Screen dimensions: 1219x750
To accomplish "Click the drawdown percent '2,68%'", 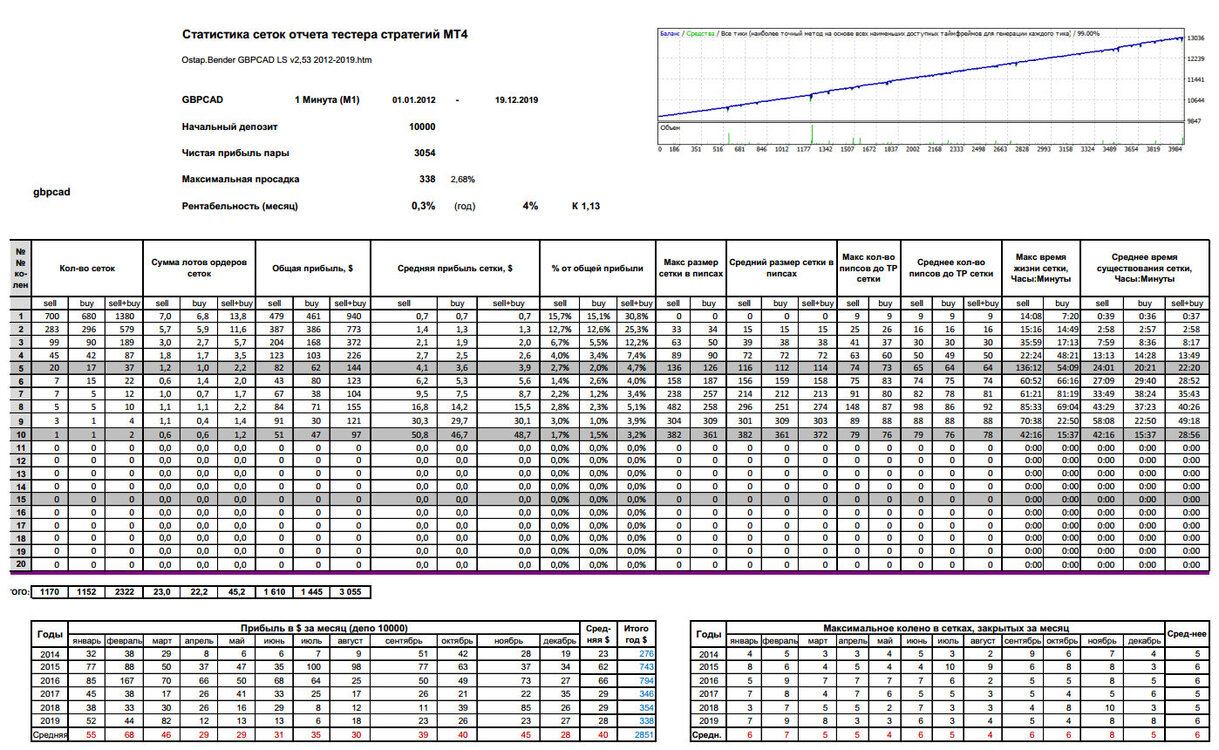I will 462,180.
